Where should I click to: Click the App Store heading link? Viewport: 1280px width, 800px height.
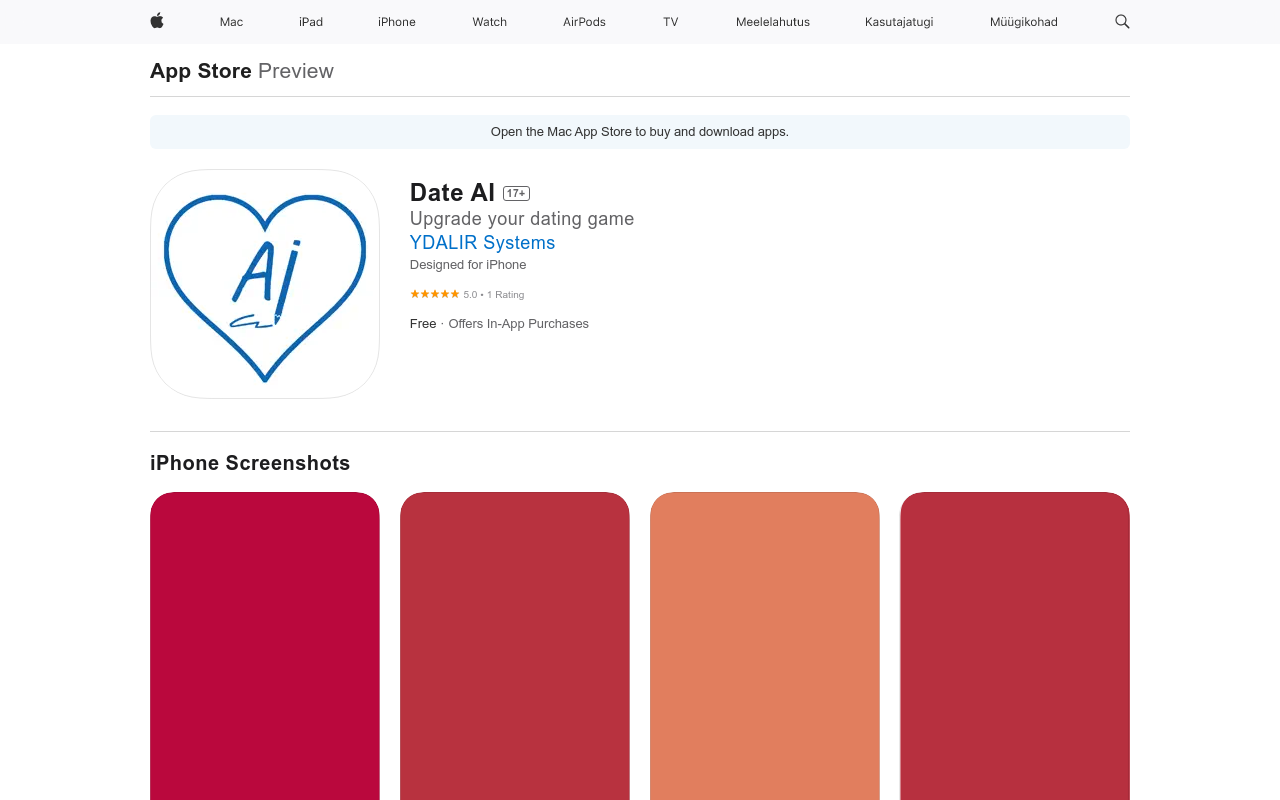coord(201,71)
